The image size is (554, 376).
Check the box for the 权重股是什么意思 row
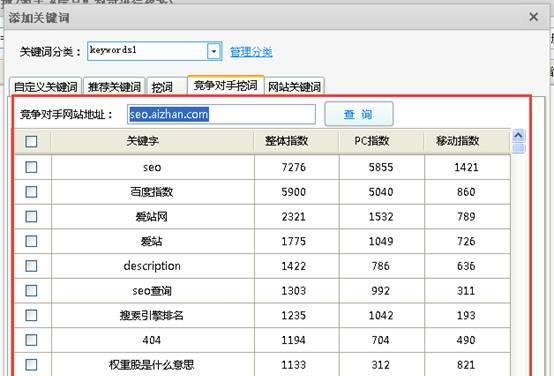pos(31,364)
